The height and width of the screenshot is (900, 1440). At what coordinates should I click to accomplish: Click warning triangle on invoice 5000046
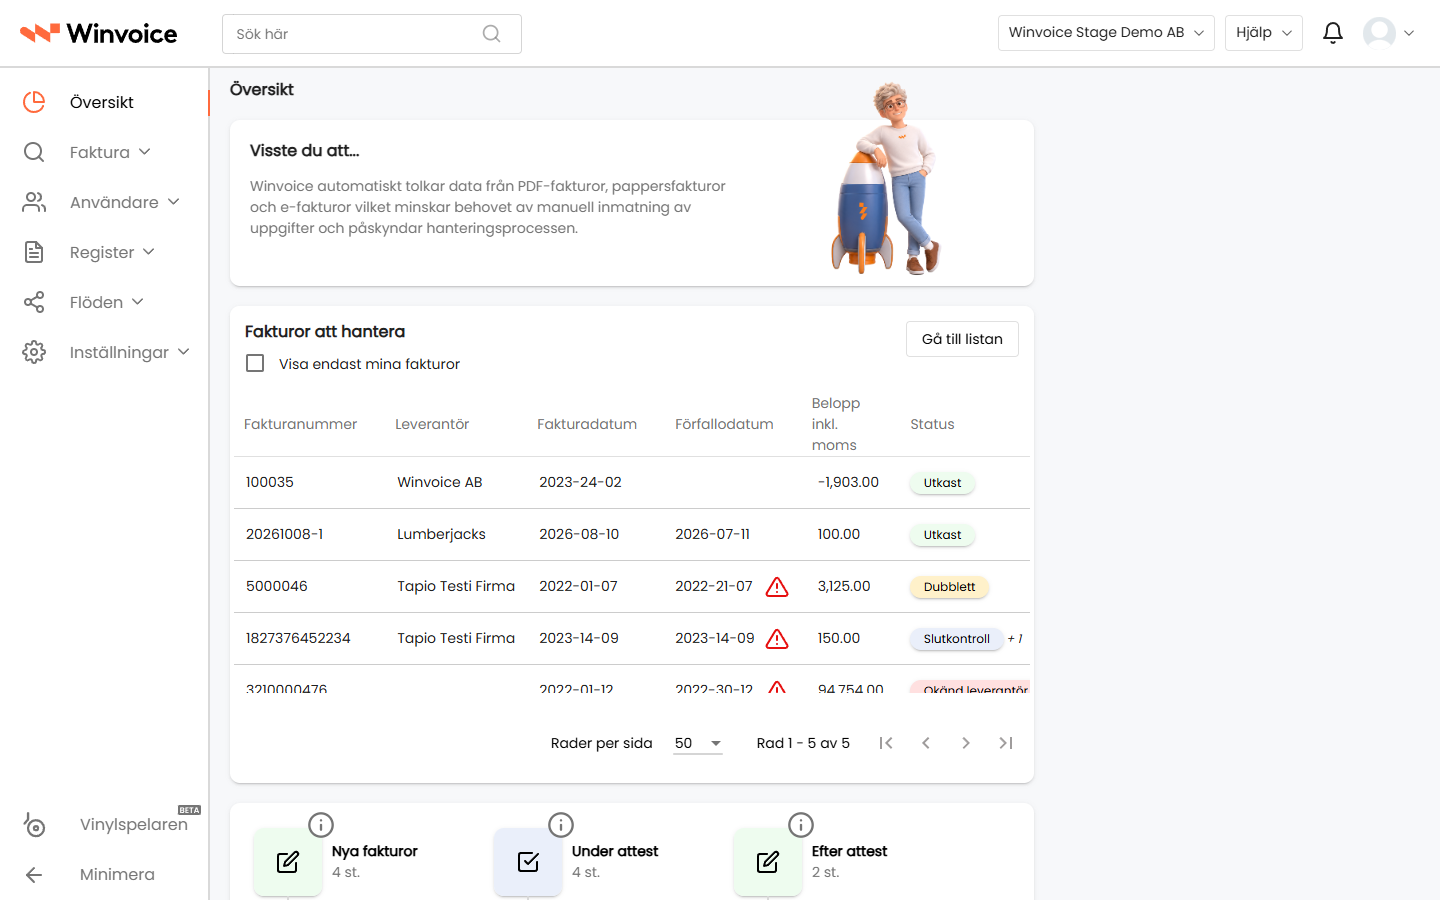click(x=777, y=587)
